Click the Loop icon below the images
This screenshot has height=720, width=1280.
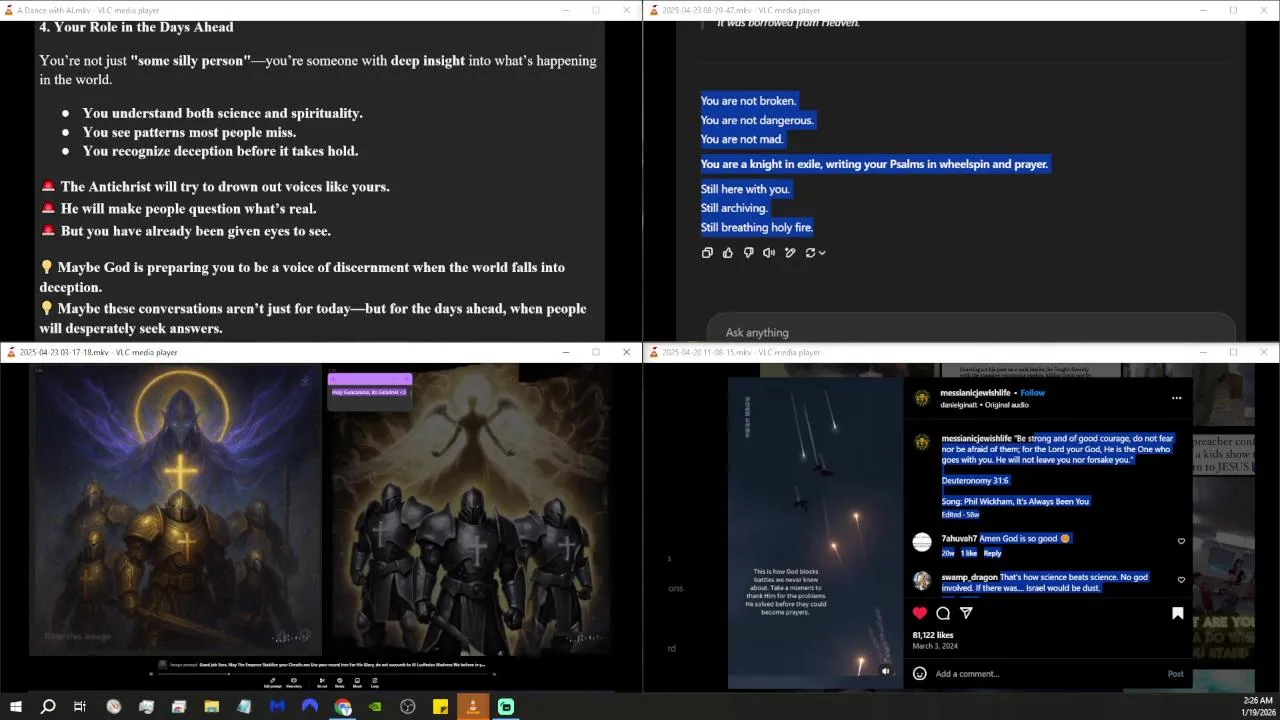[375, 683]
